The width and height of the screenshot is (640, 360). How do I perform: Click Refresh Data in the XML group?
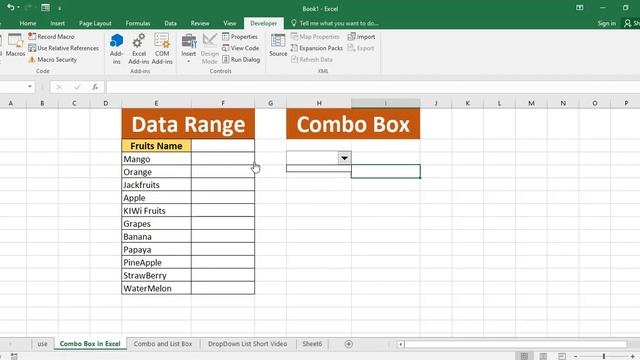(312, 59)
